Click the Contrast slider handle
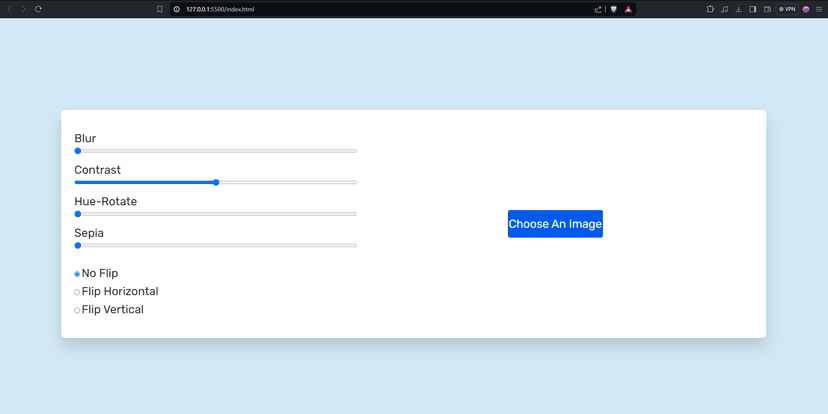 (216, 182)
